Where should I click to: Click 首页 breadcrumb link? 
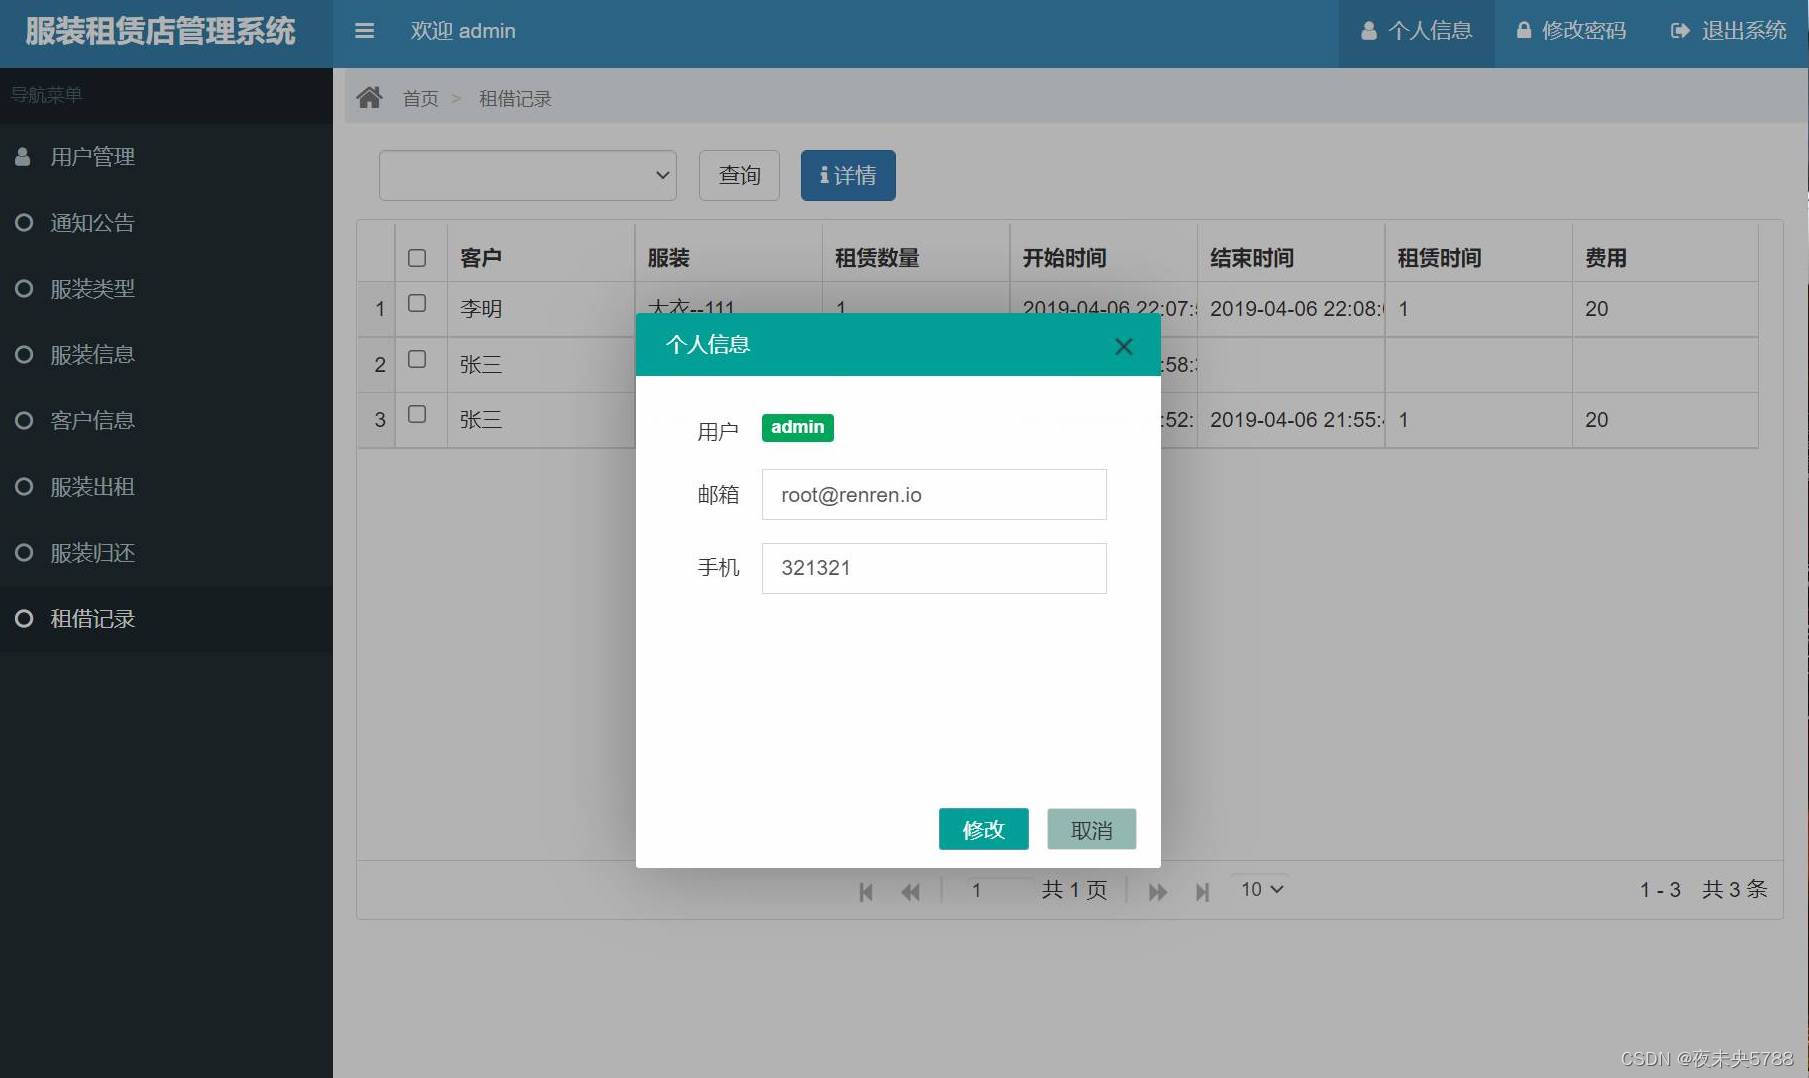click(x=420, y=98)
